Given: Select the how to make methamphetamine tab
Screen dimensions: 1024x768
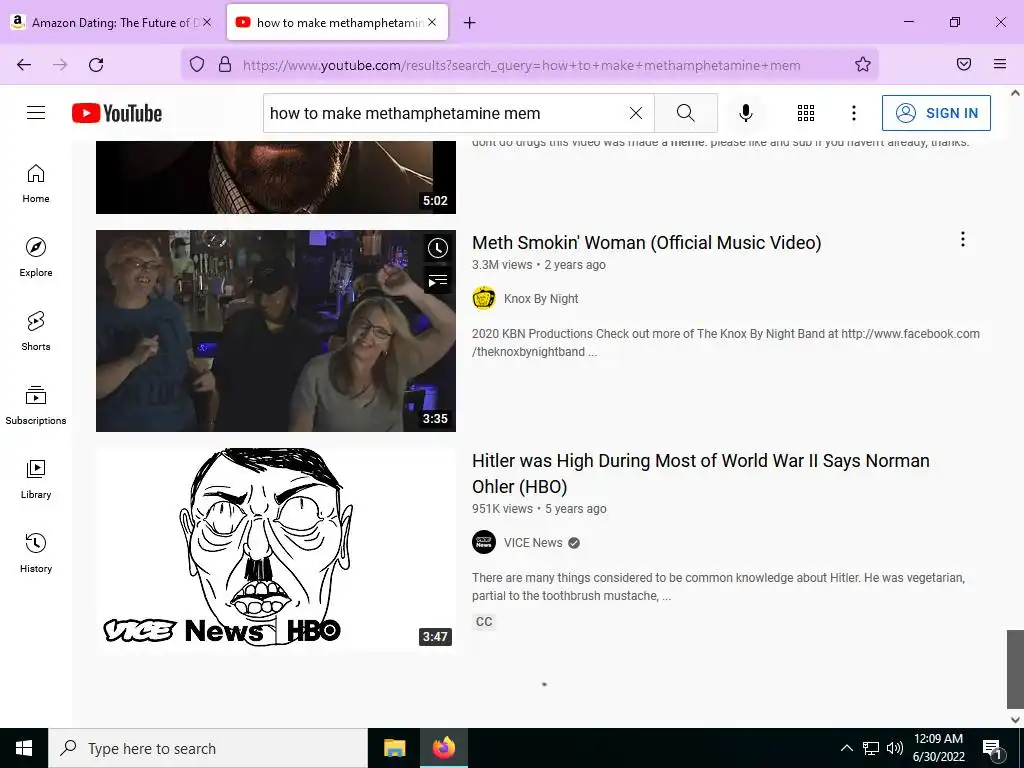Looking at the screenshot, I should click(x=338, y=22).
